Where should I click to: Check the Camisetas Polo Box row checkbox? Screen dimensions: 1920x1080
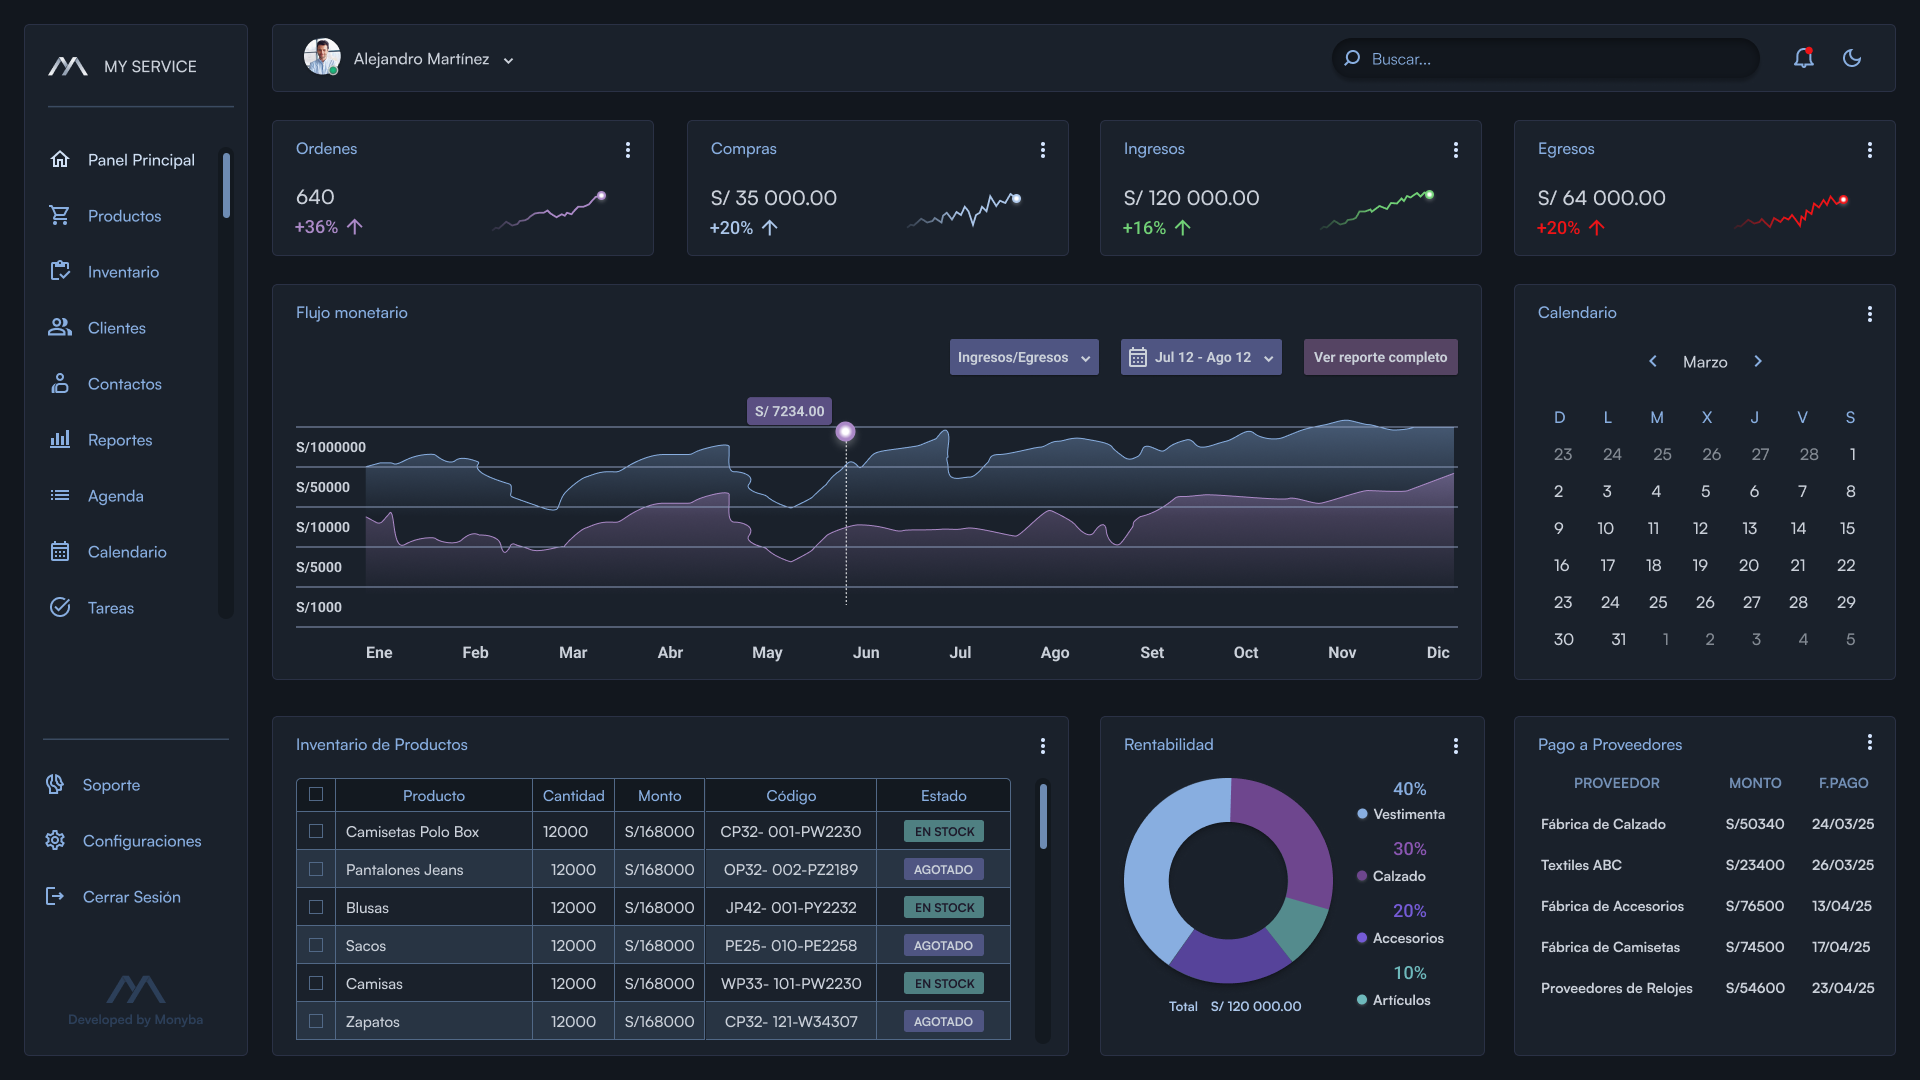pos(316,831)
